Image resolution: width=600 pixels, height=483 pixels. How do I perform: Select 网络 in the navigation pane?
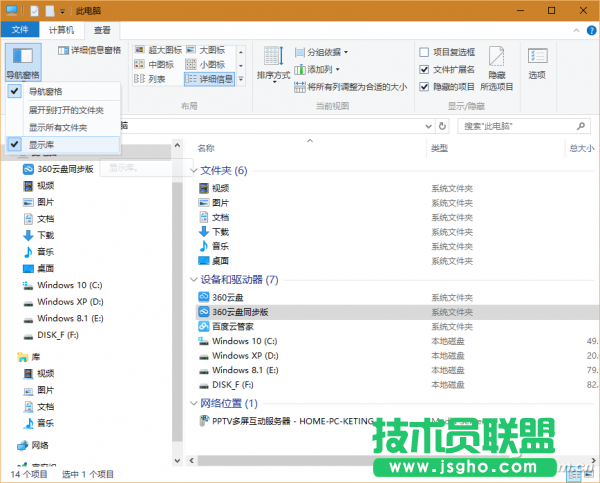[x=33, y=445]
